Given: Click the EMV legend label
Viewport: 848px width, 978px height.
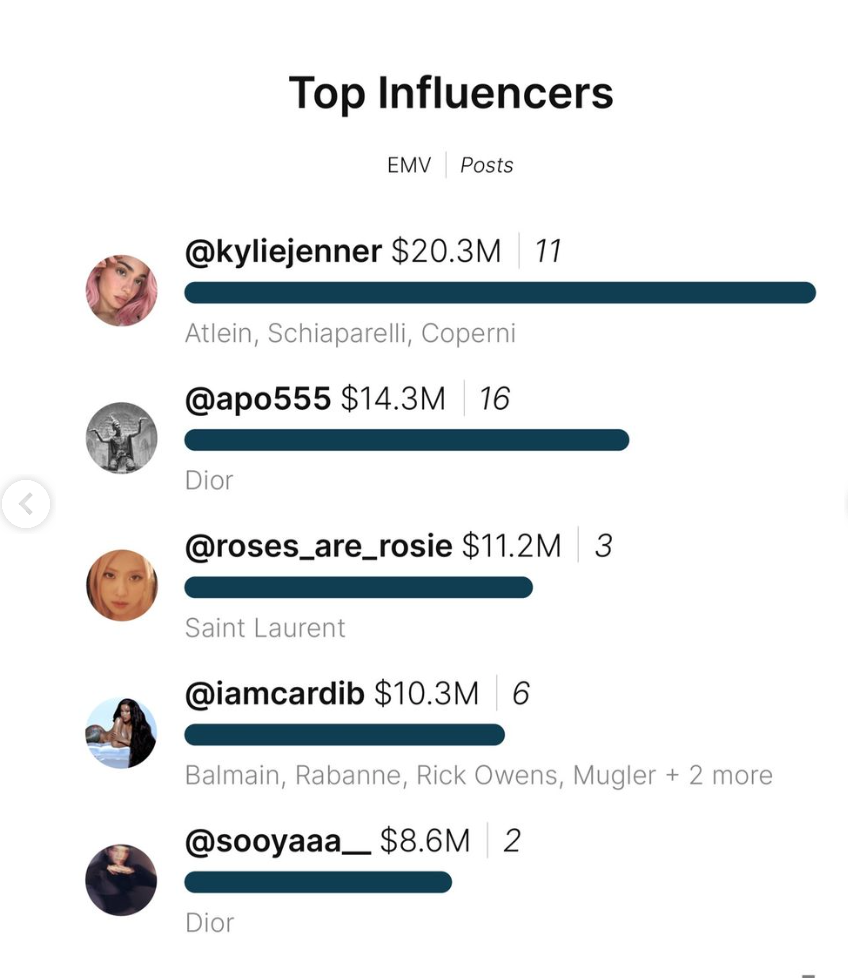Looking at the screenshot, I should click(x=409, y=165).
